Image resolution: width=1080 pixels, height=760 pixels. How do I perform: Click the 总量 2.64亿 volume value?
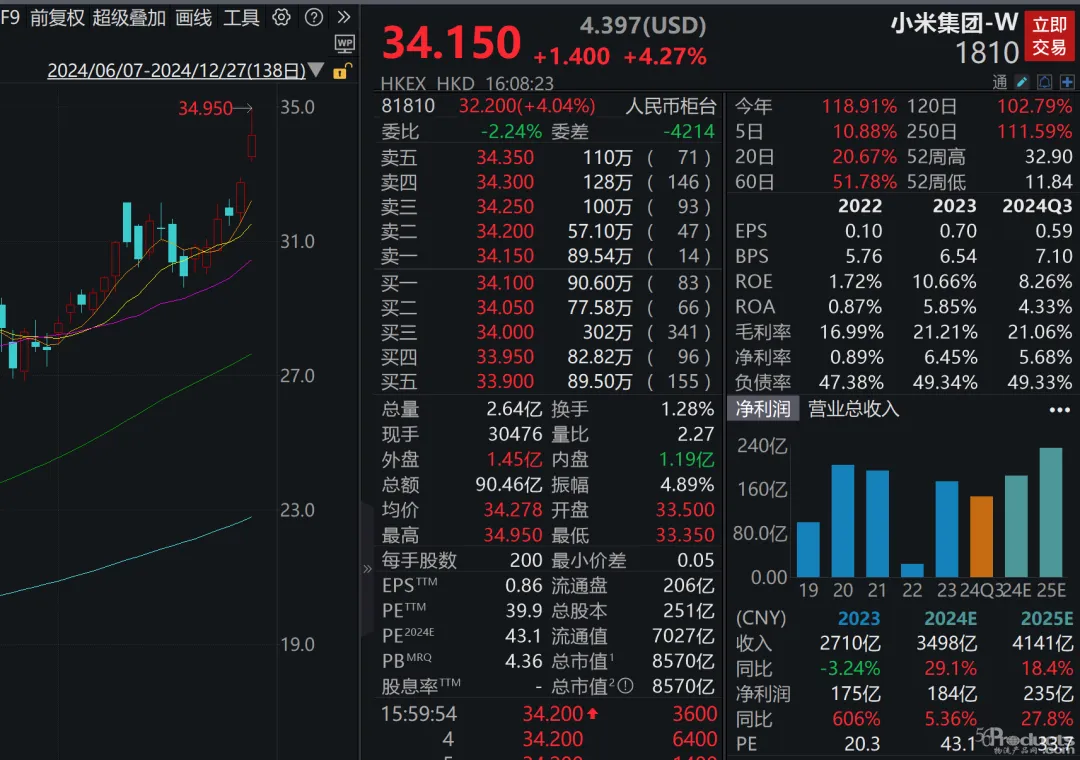point(514,409)
